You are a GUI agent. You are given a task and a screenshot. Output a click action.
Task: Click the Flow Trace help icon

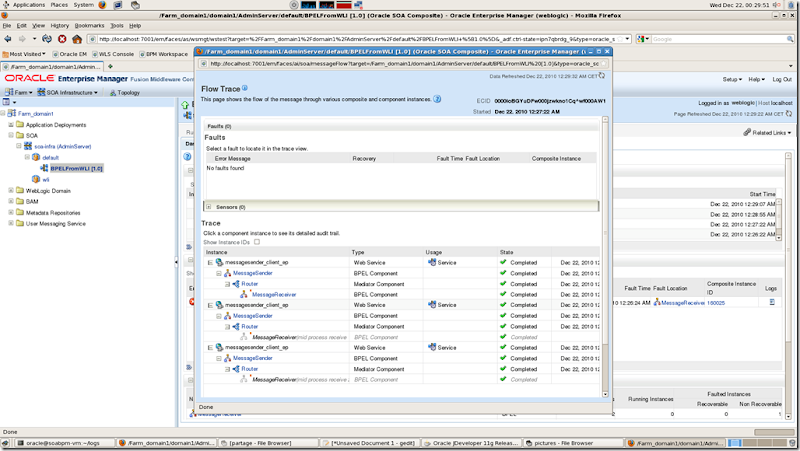[245, 88]
